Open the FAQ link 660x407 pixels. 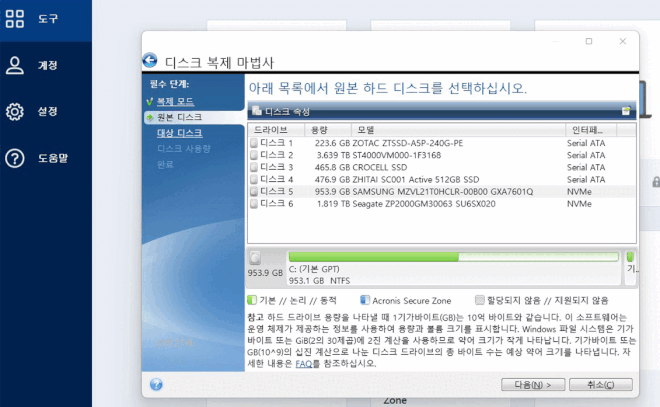(x=303, y=364)
